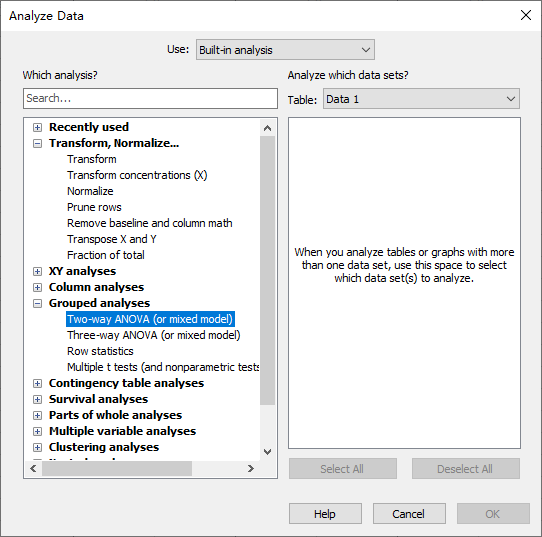
Task: Click the Cancel button
Action: (409, 514)
